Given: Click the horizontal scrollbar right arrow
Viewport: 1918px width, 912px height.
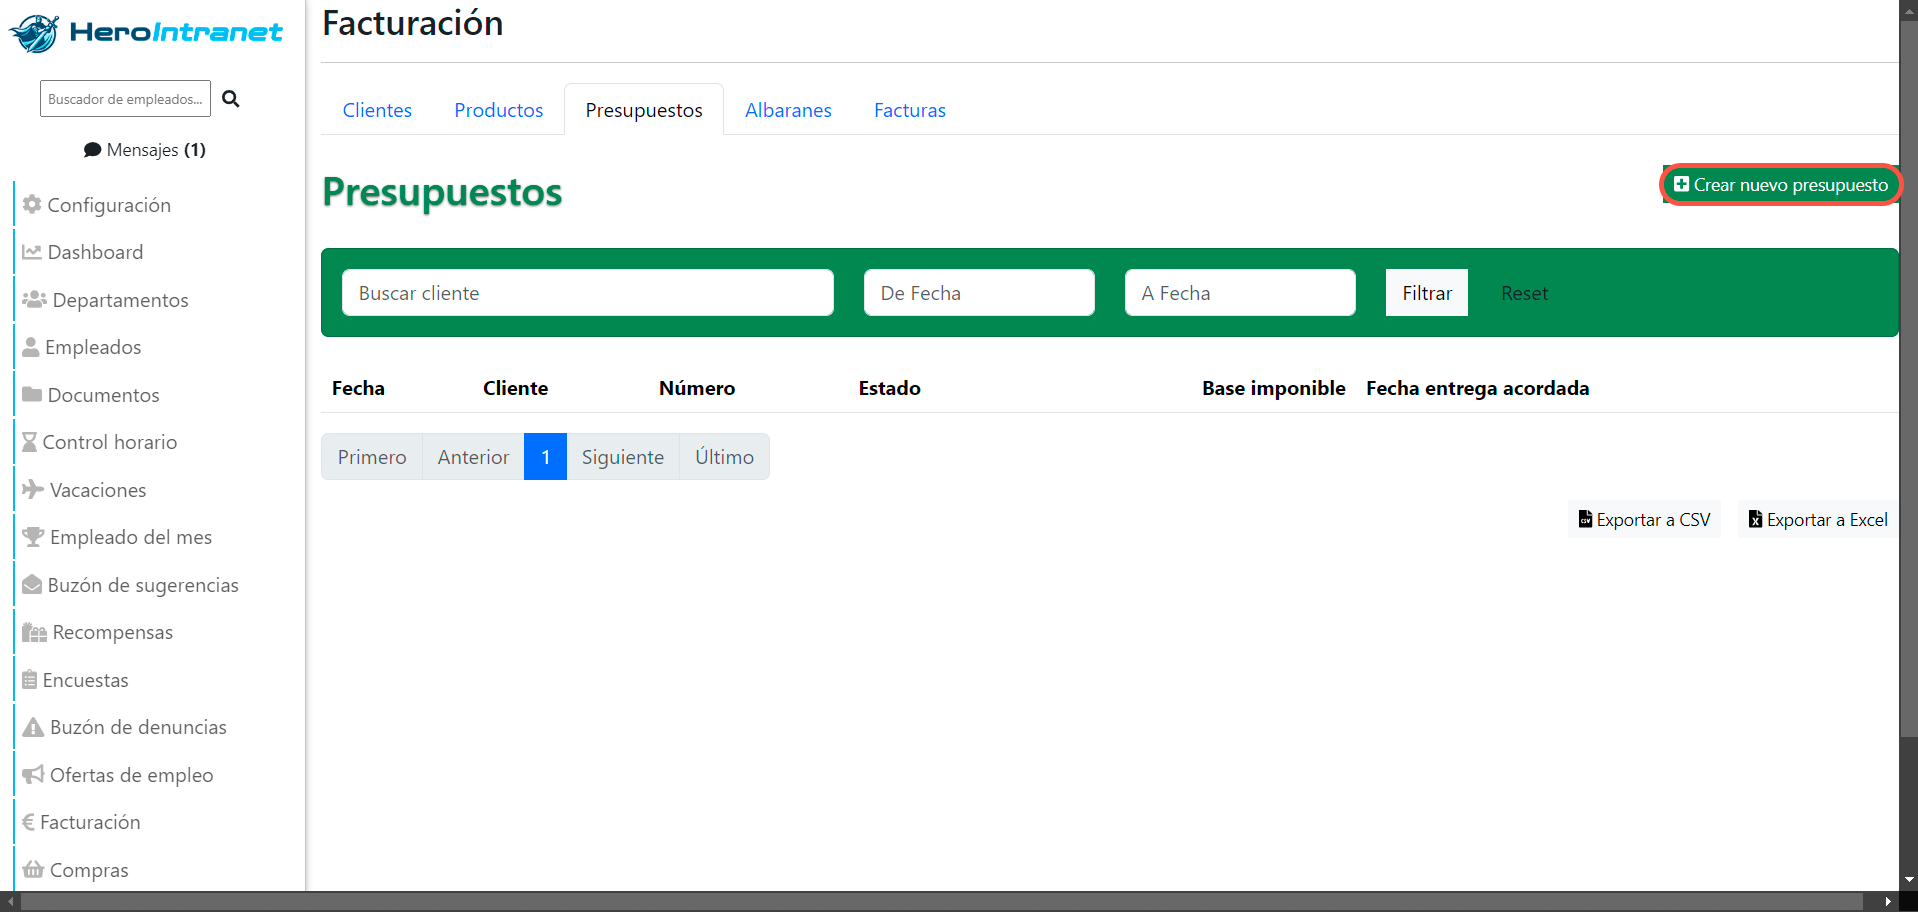Looking at the screenshot, I should pos(1888,902).
